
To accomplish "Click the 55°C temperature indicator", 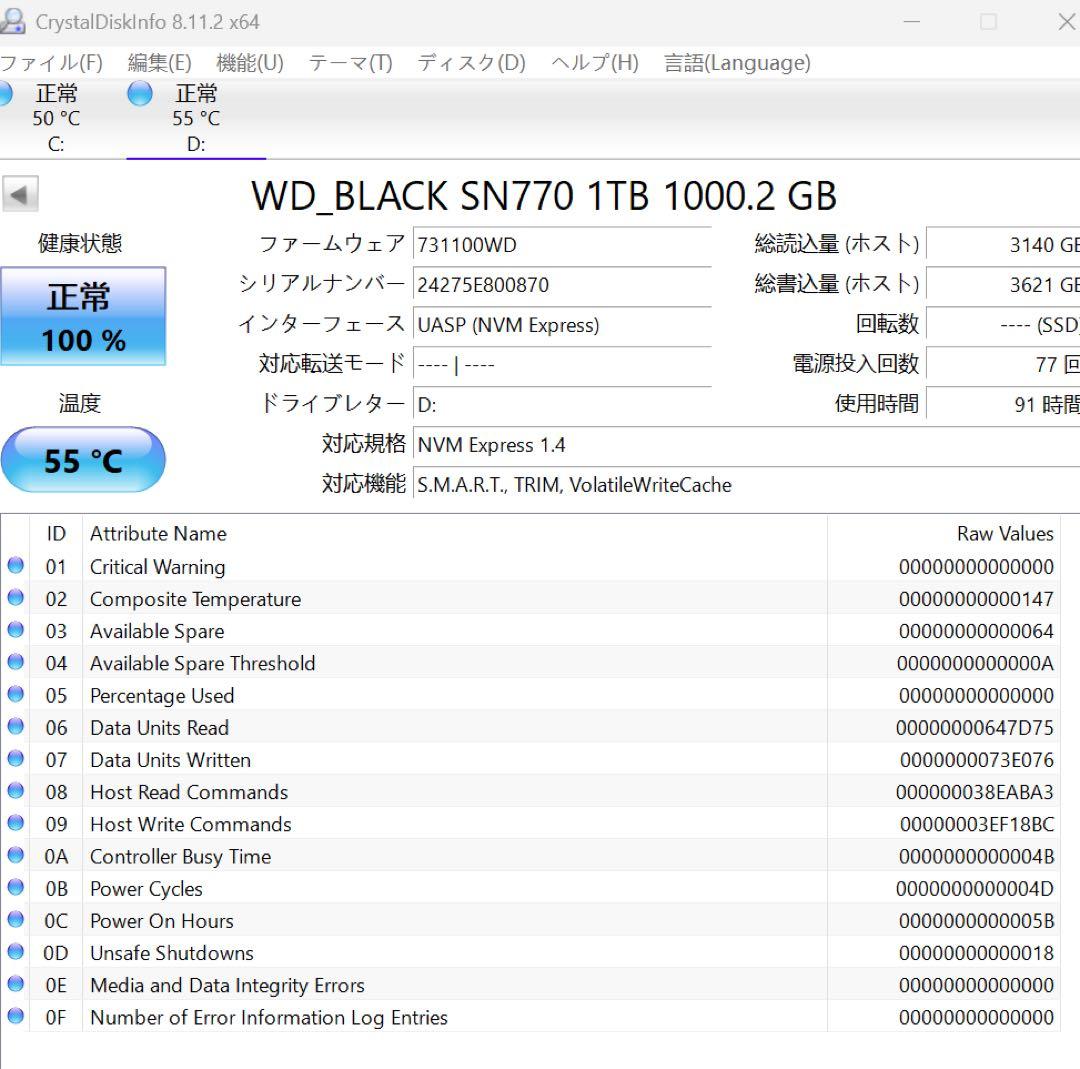I will pyautogui.click(x=84, y=460).
